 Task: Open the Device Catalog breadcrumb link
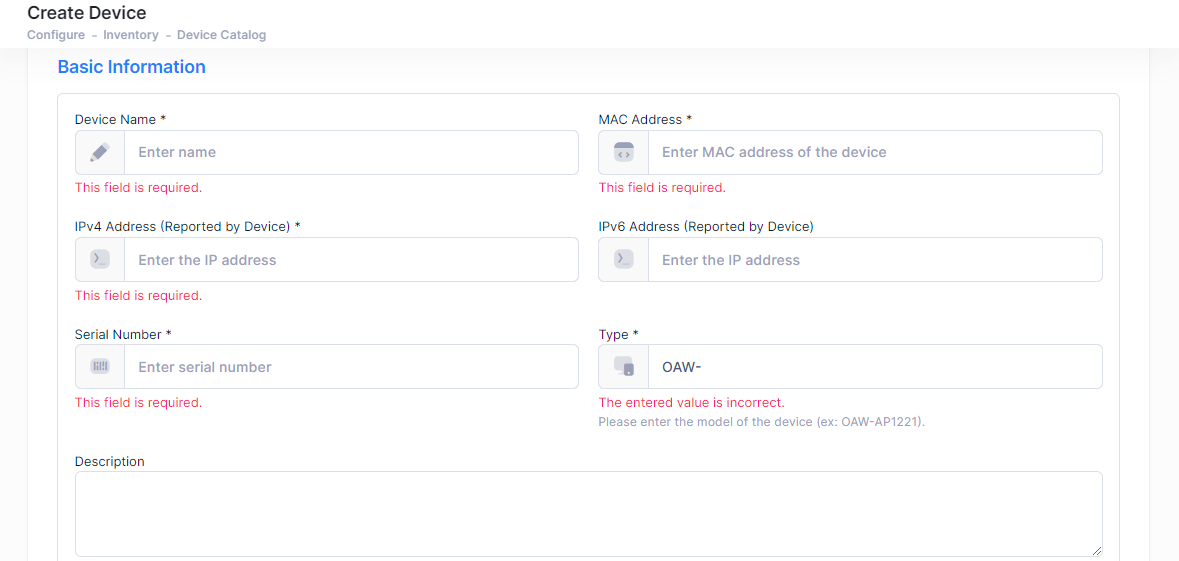(x=222, y=35)
